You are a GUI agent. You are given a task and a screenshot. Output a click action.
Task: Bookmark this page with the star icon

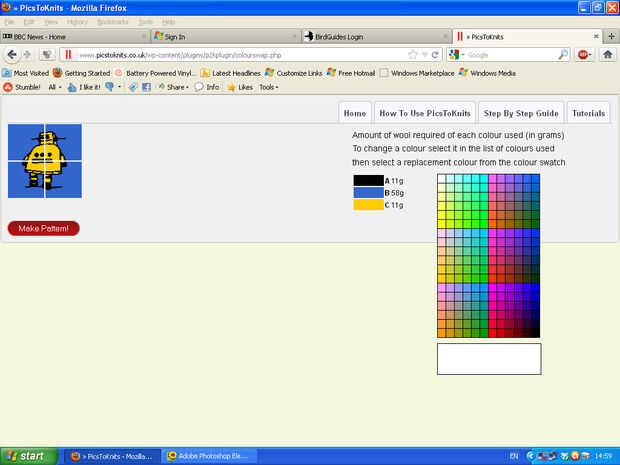click(412, 55)
